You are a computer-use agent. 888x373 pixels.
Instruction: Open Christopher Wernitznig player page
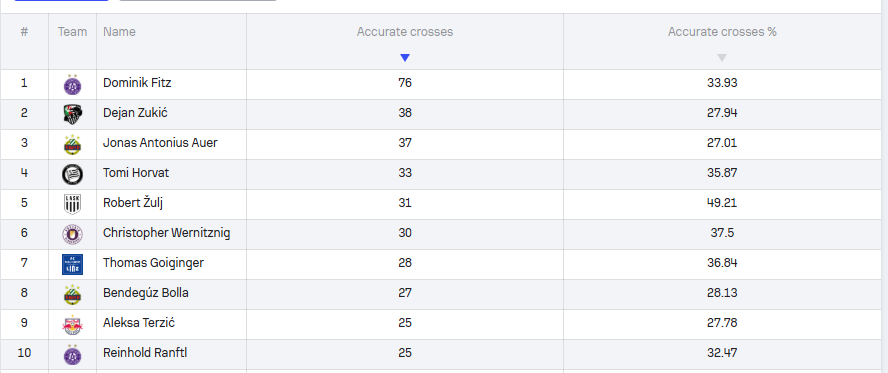coord(166,233)
